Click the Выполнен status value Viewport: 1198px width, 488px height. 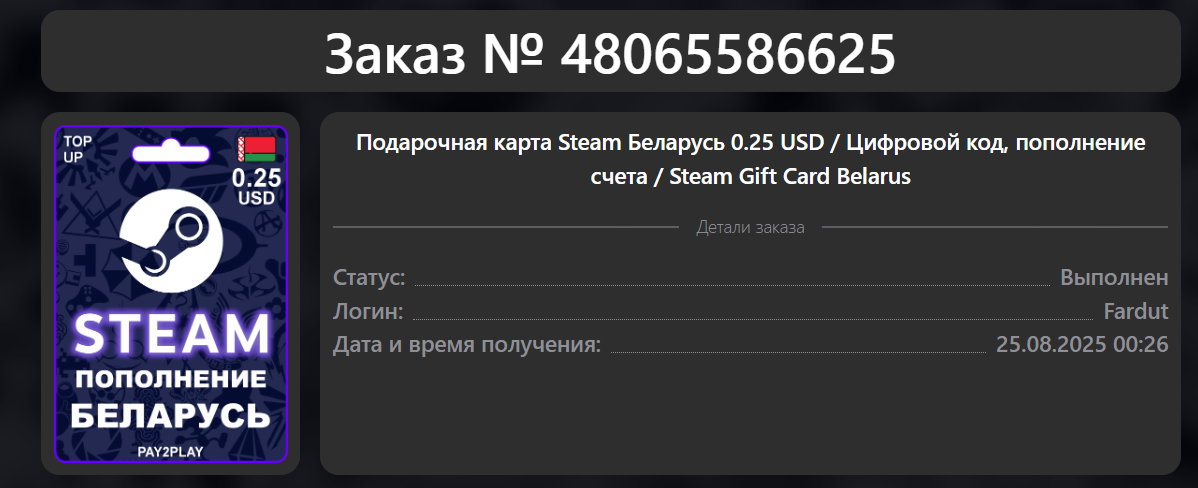1114,277
